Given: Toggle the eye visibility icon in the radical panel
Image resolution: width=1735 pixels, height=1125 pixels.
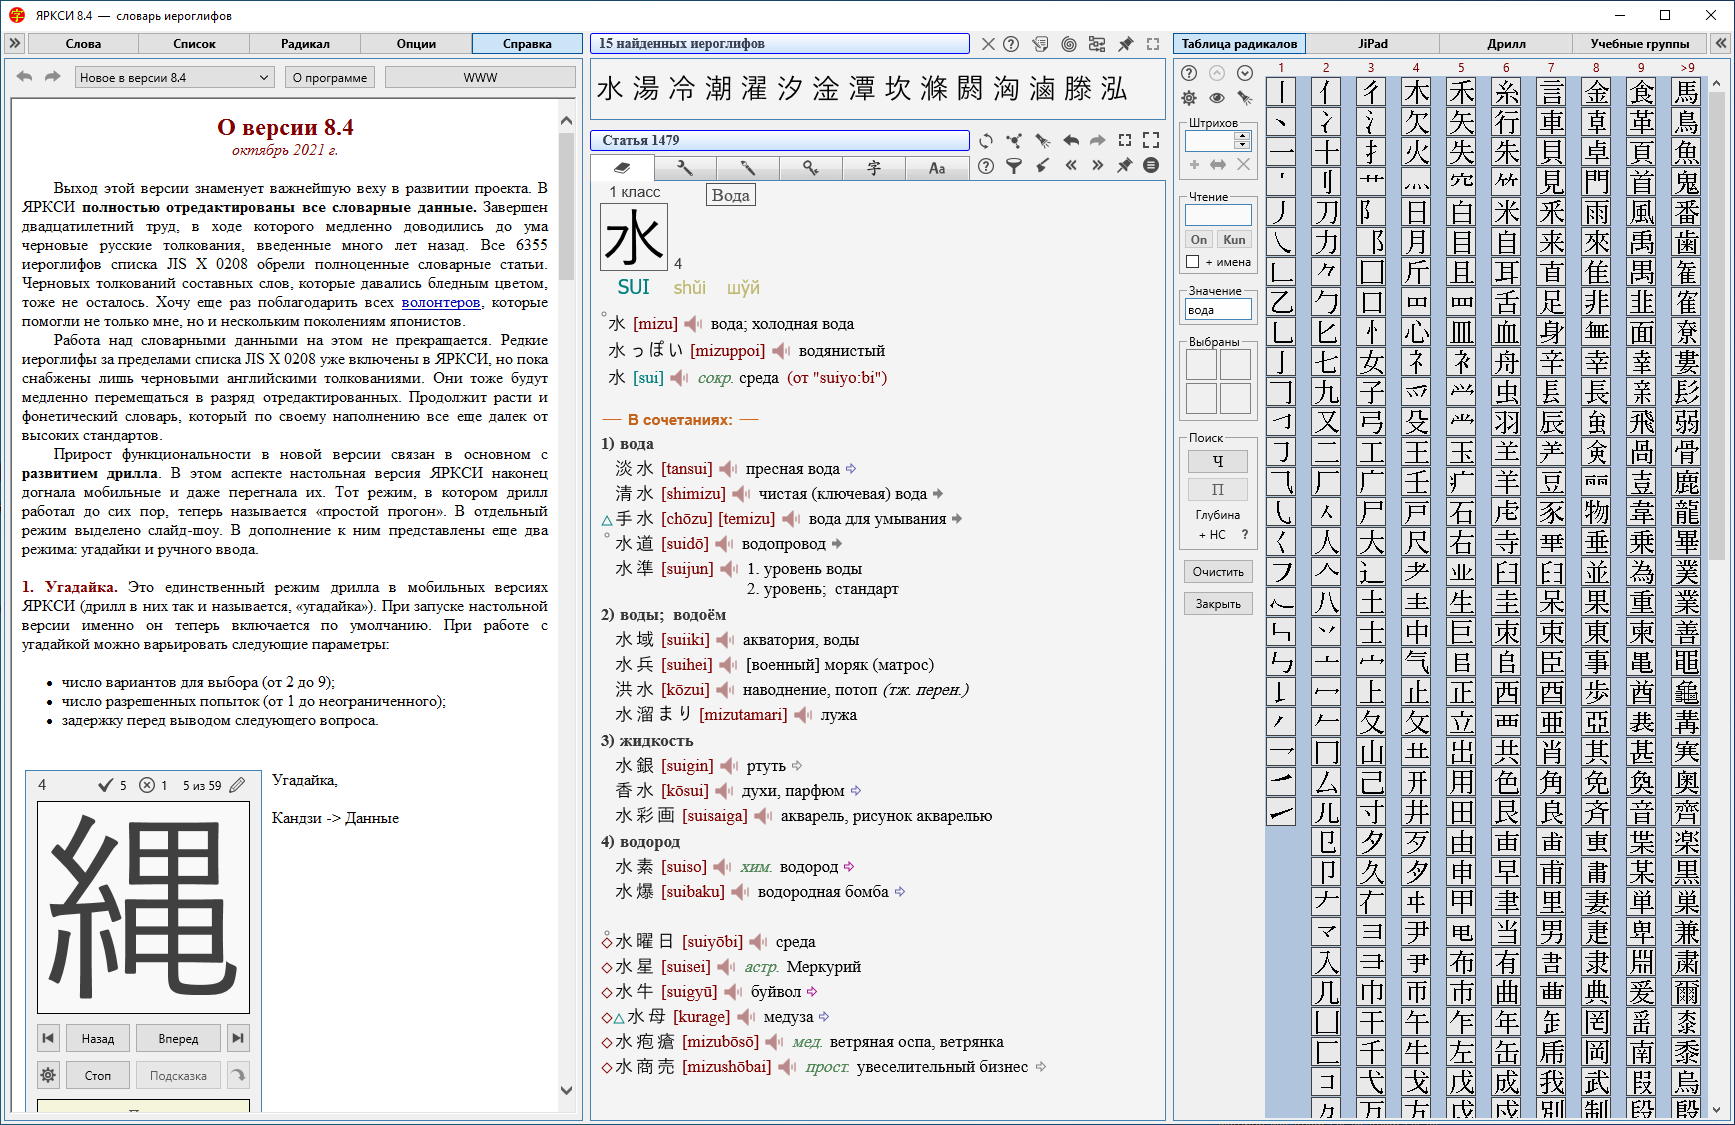Looking at the screenshot, I should point(1217,98).
